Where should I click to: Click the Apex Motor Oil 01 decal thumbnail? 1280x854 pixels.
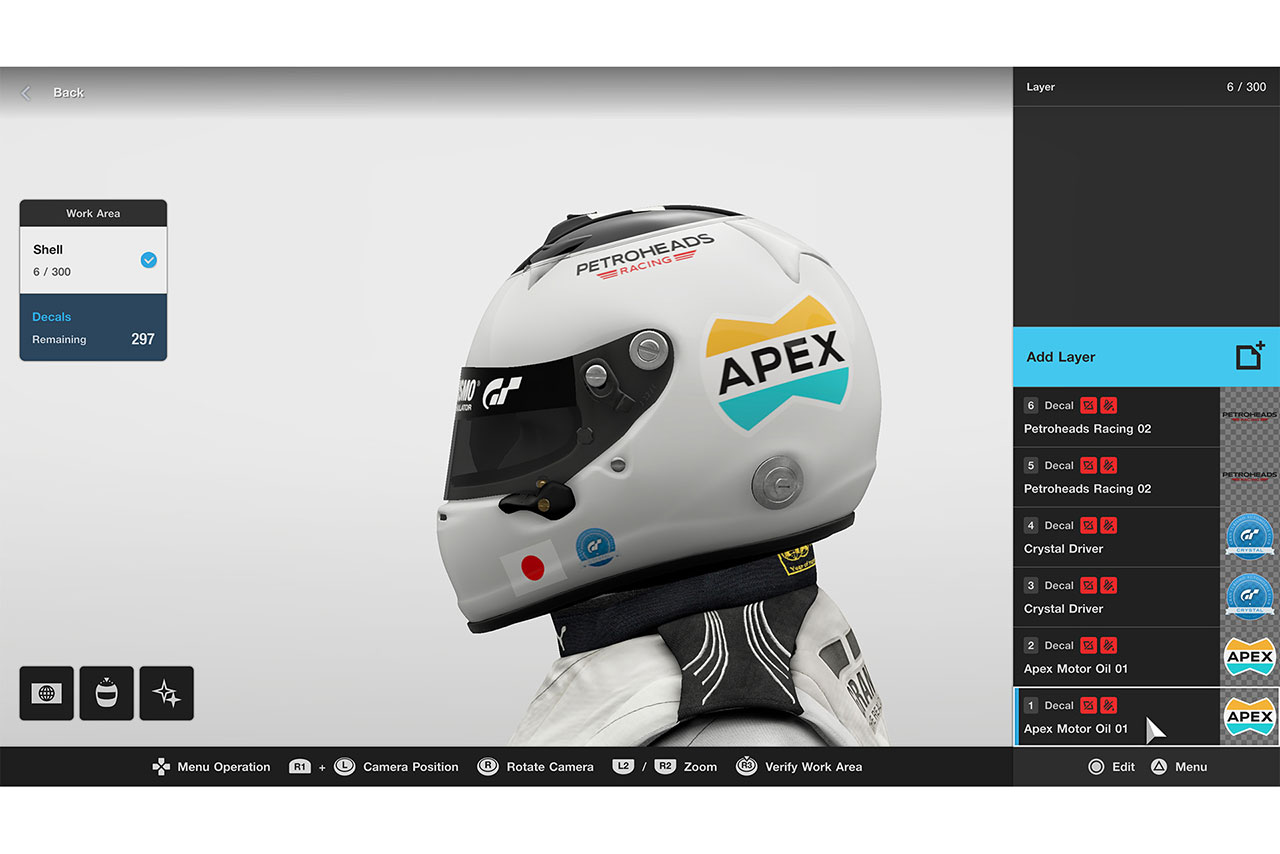[x=1249, y=716]
